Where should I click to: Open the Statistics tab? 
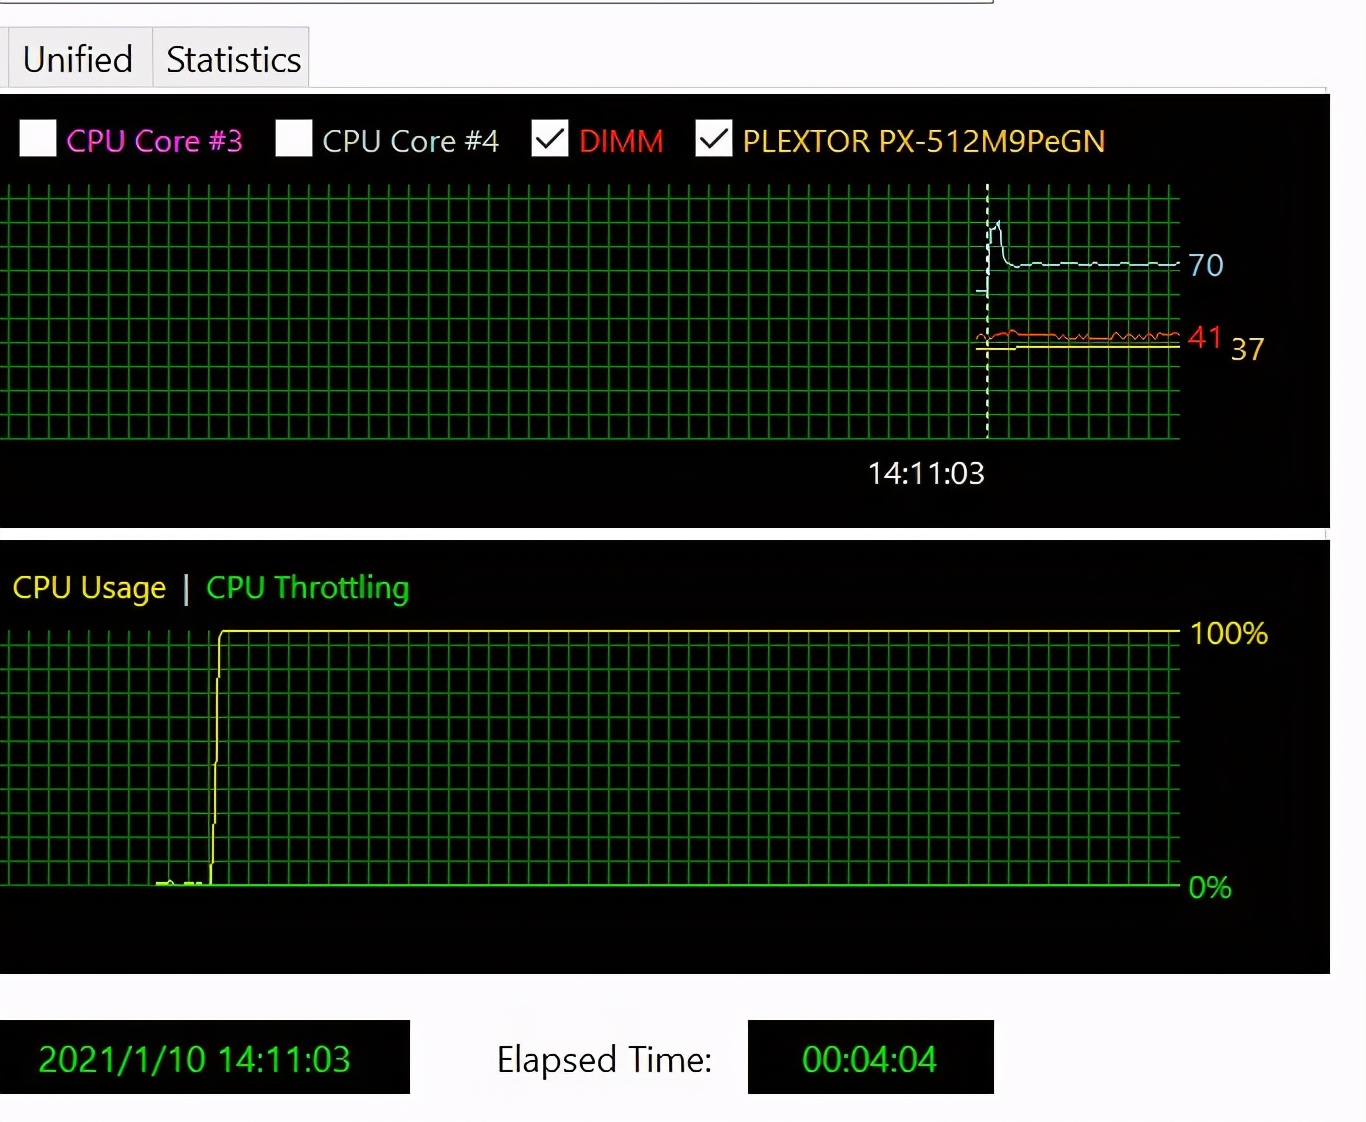pyautogui.click(x=232, y=59)
